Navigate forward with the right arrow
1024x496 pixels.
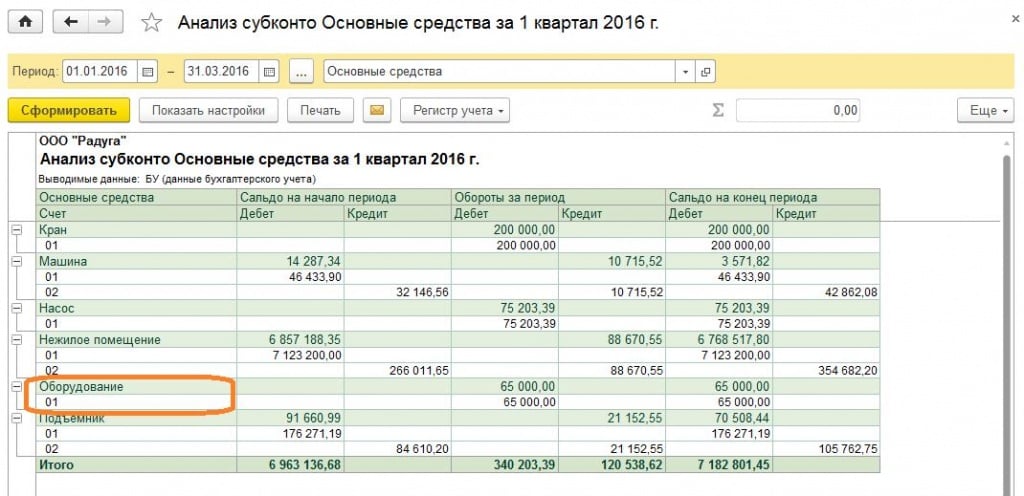pyautogui.click(x=103, y=22)
